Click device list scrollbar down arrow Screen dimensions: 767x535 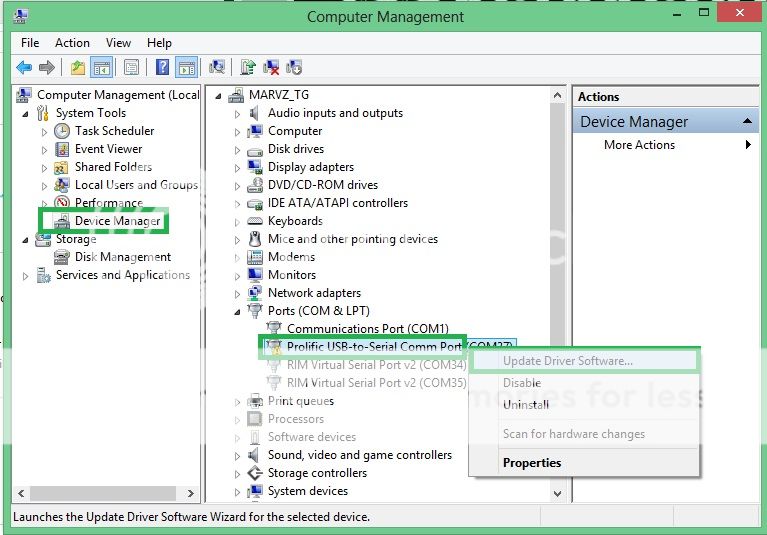click(x=557, y=493)
